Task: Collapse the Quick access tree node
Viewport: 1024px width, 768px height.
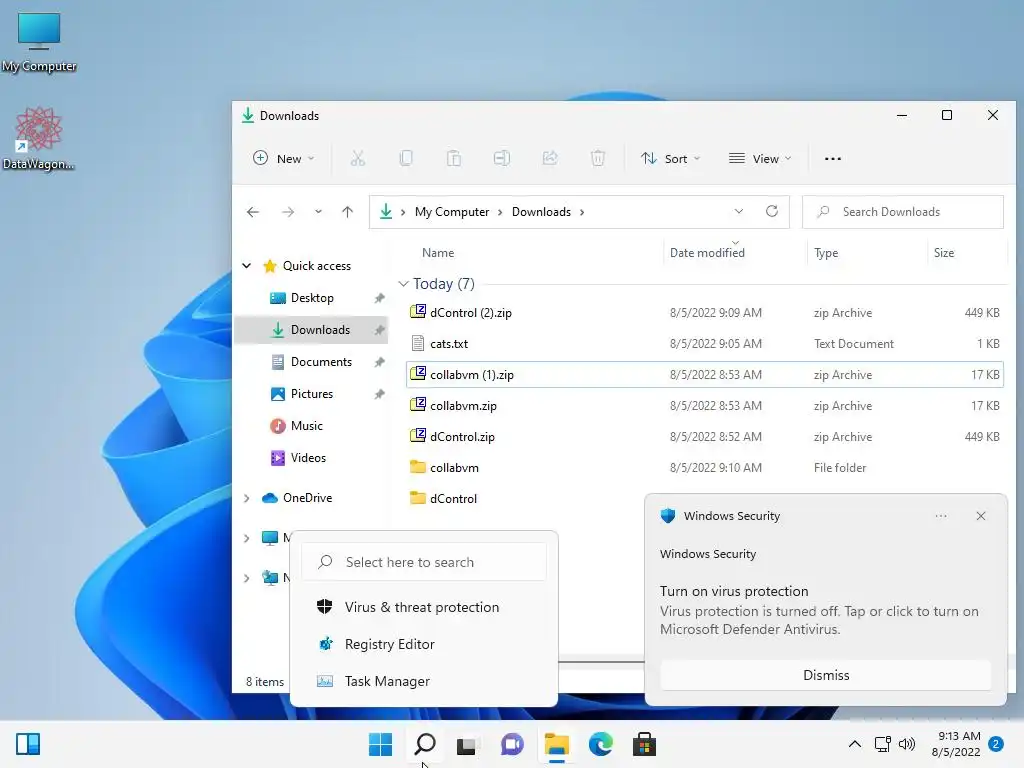Action: coord(246,266)
